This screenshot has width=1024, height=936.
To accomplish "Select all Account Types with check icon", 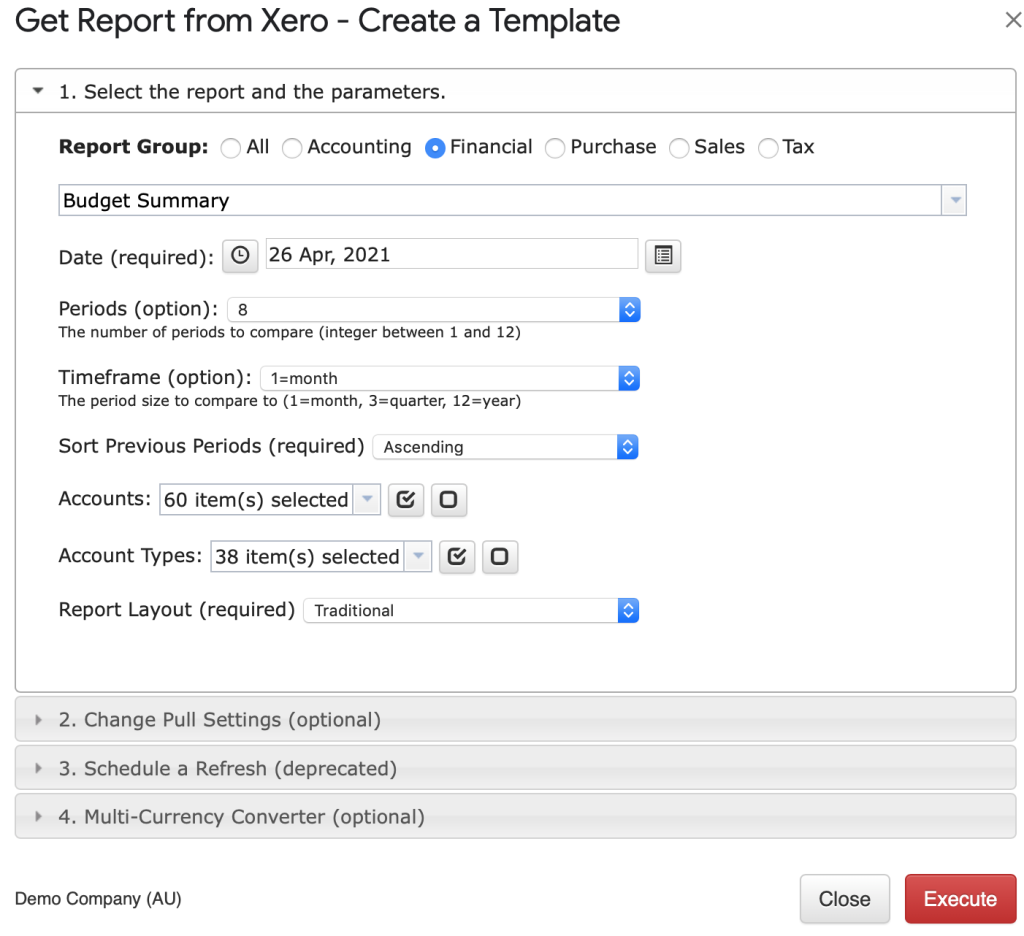I will 456,557.
